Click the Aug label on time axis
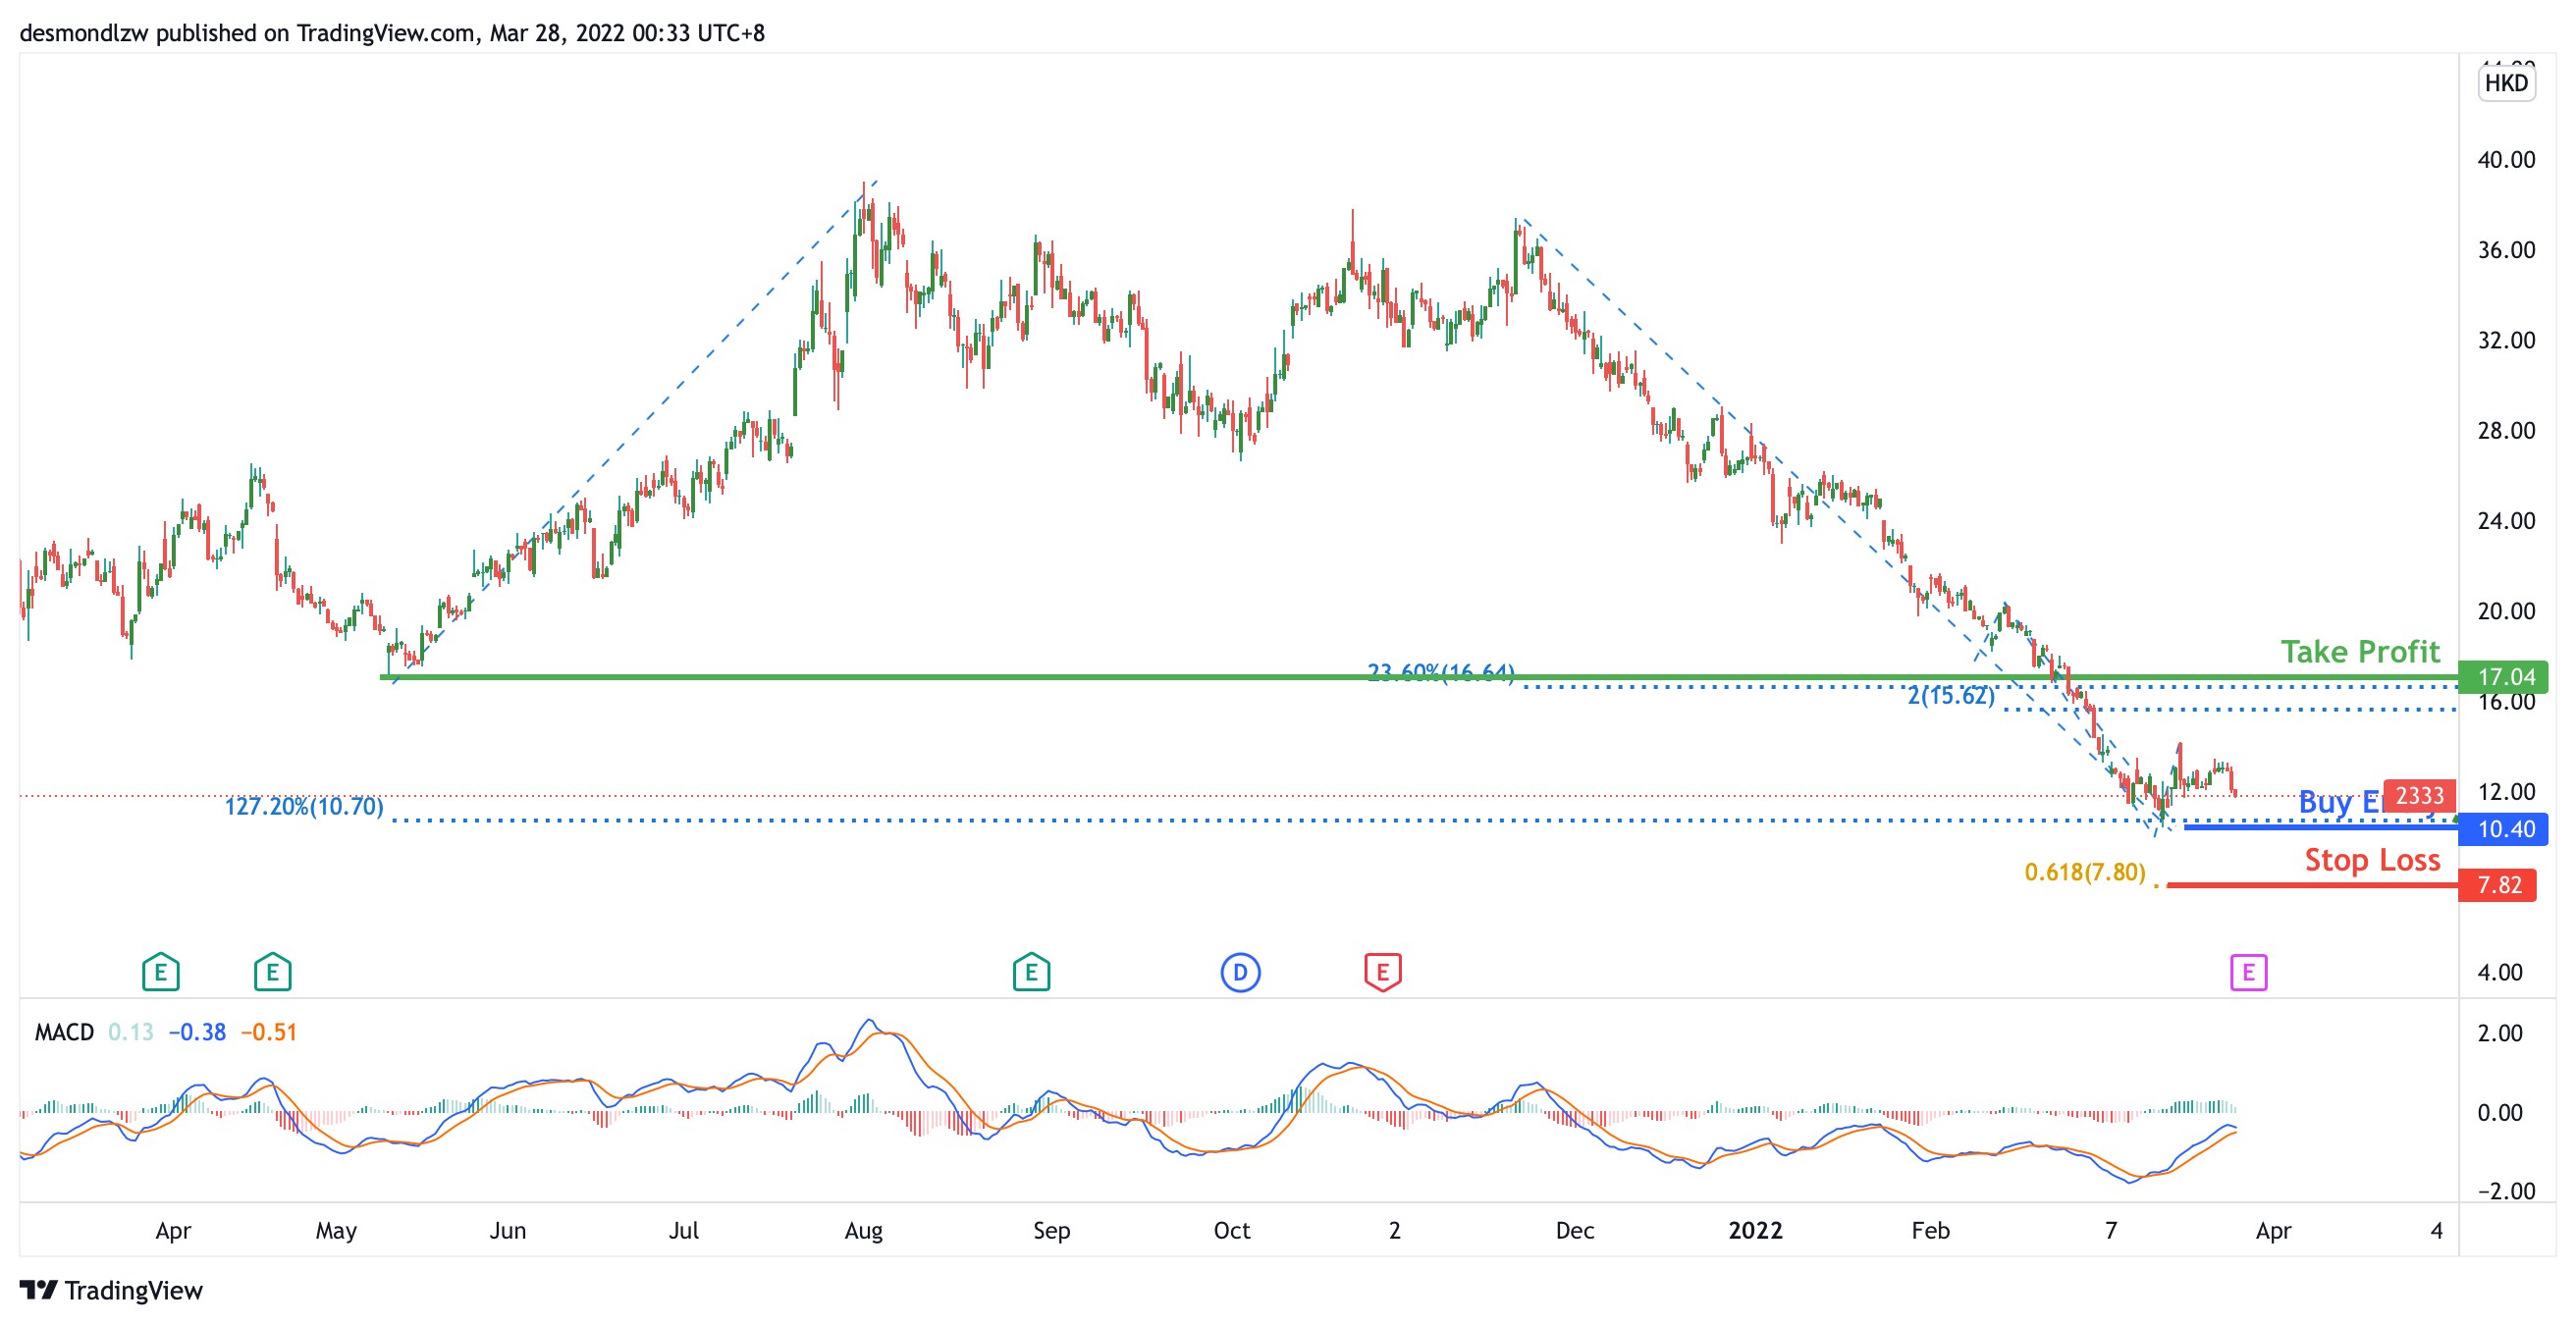 click(x=863, y=1231)
